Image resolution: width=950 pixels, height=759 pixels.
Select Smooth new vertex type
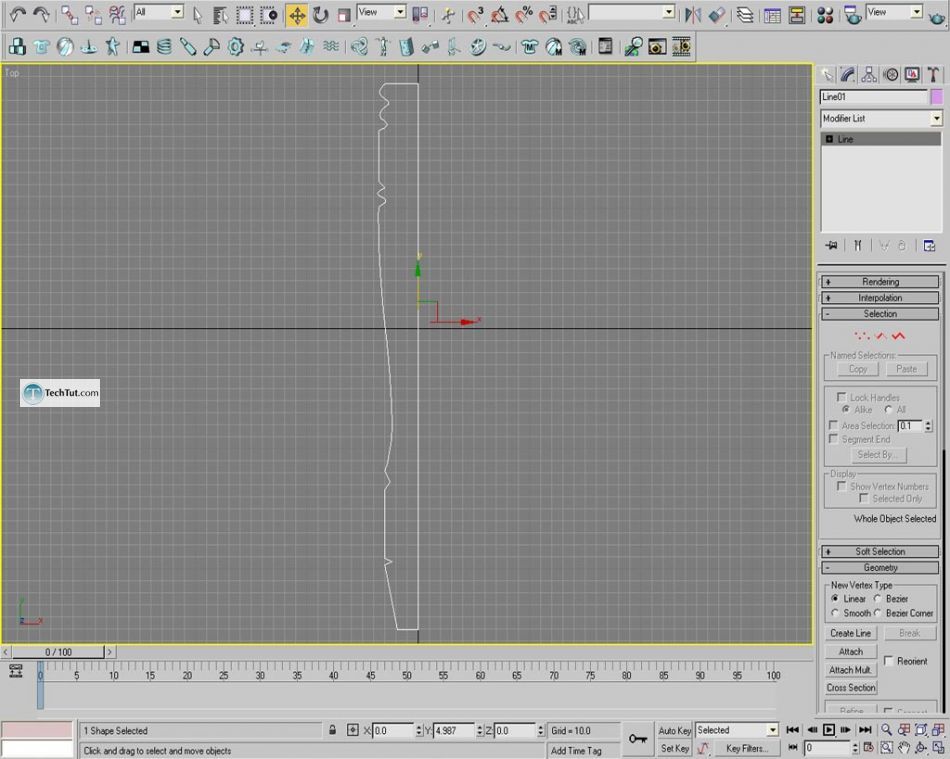(835, 613)
